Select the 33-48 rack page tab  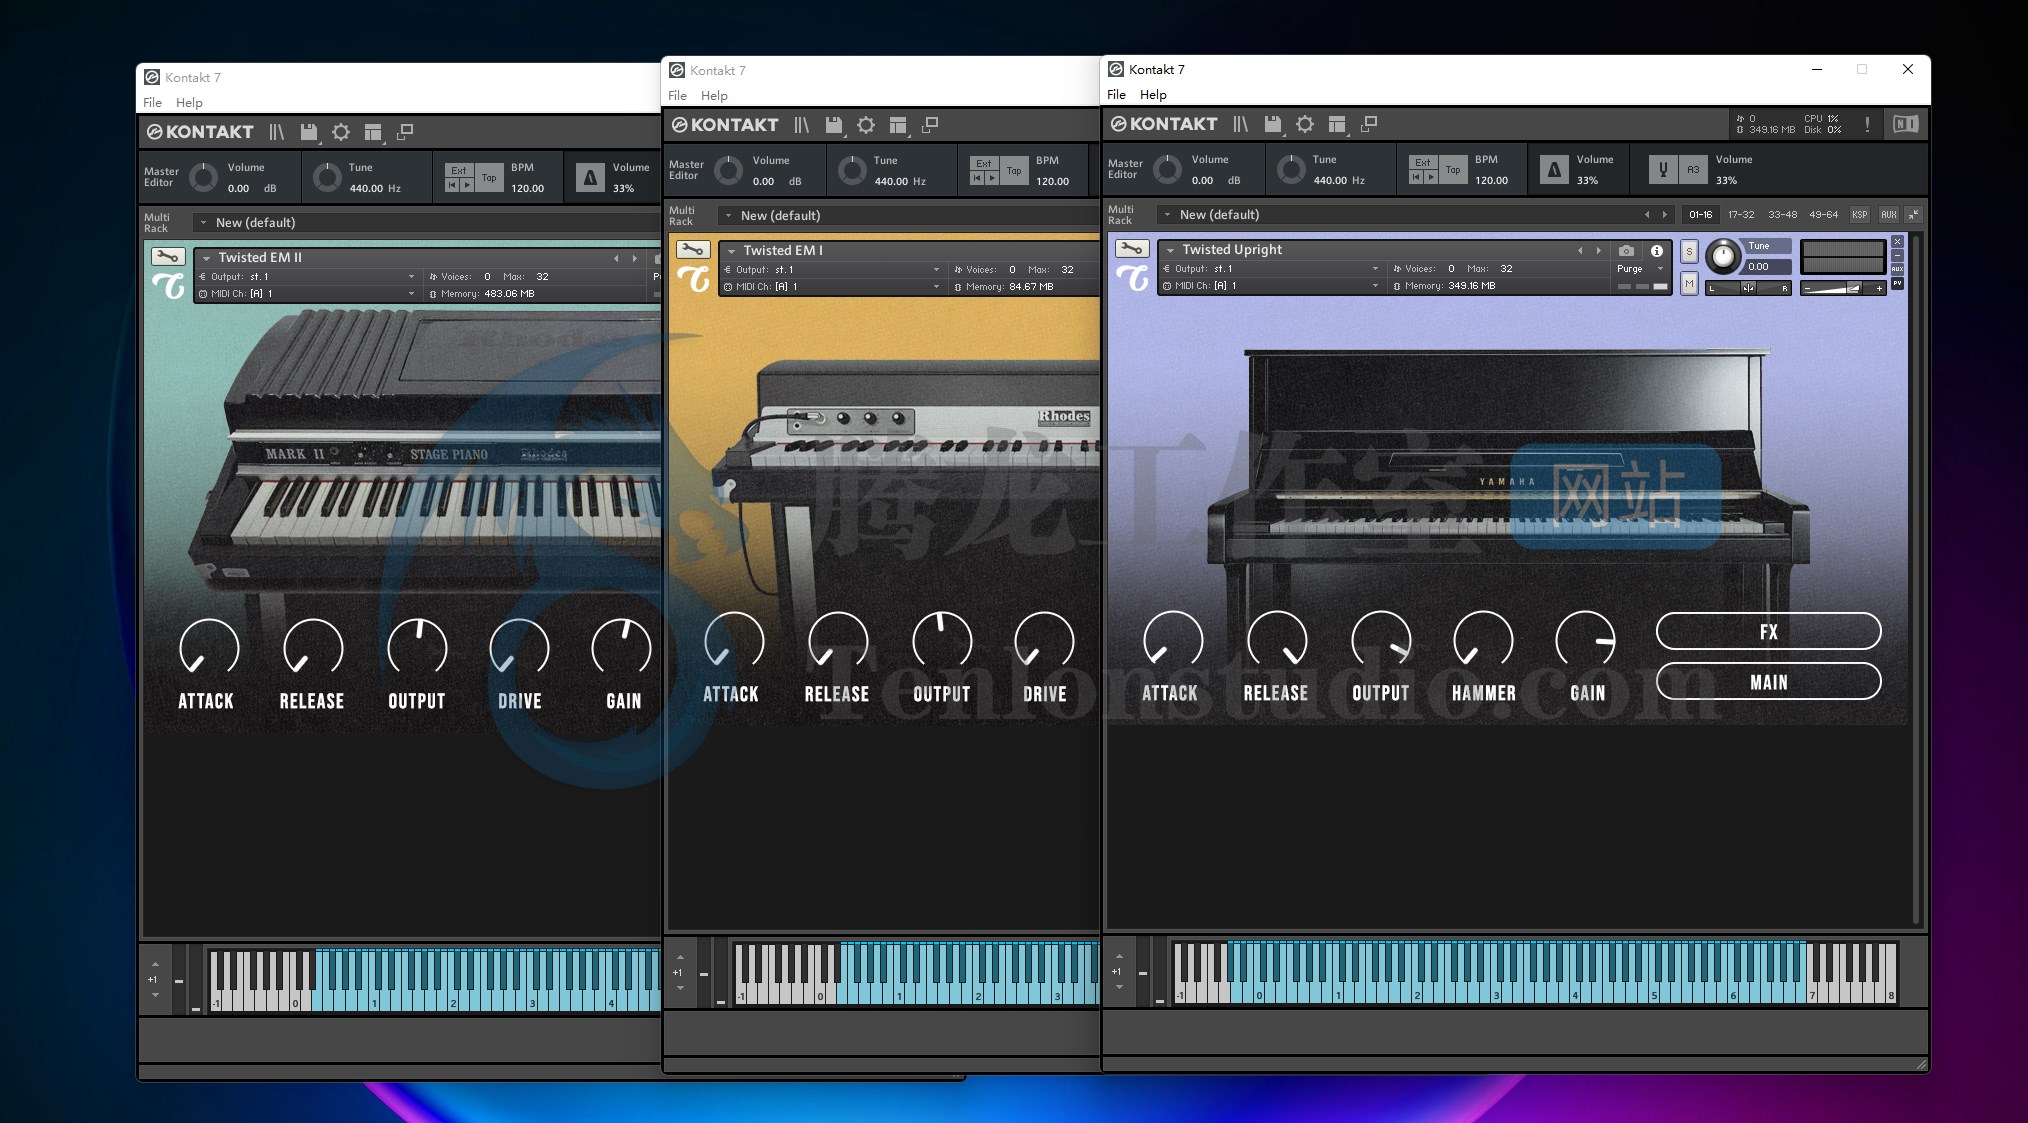(1782, 215)
